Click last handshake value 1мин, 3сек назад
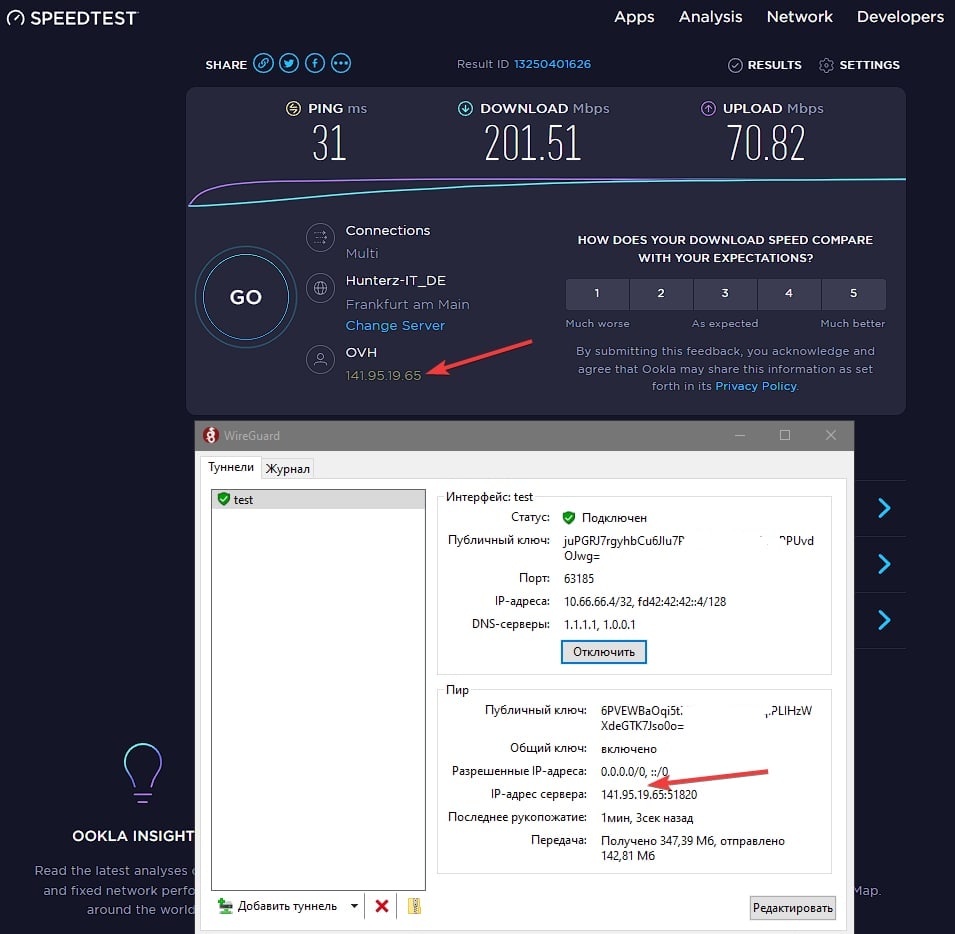 (x=647, y=818)
